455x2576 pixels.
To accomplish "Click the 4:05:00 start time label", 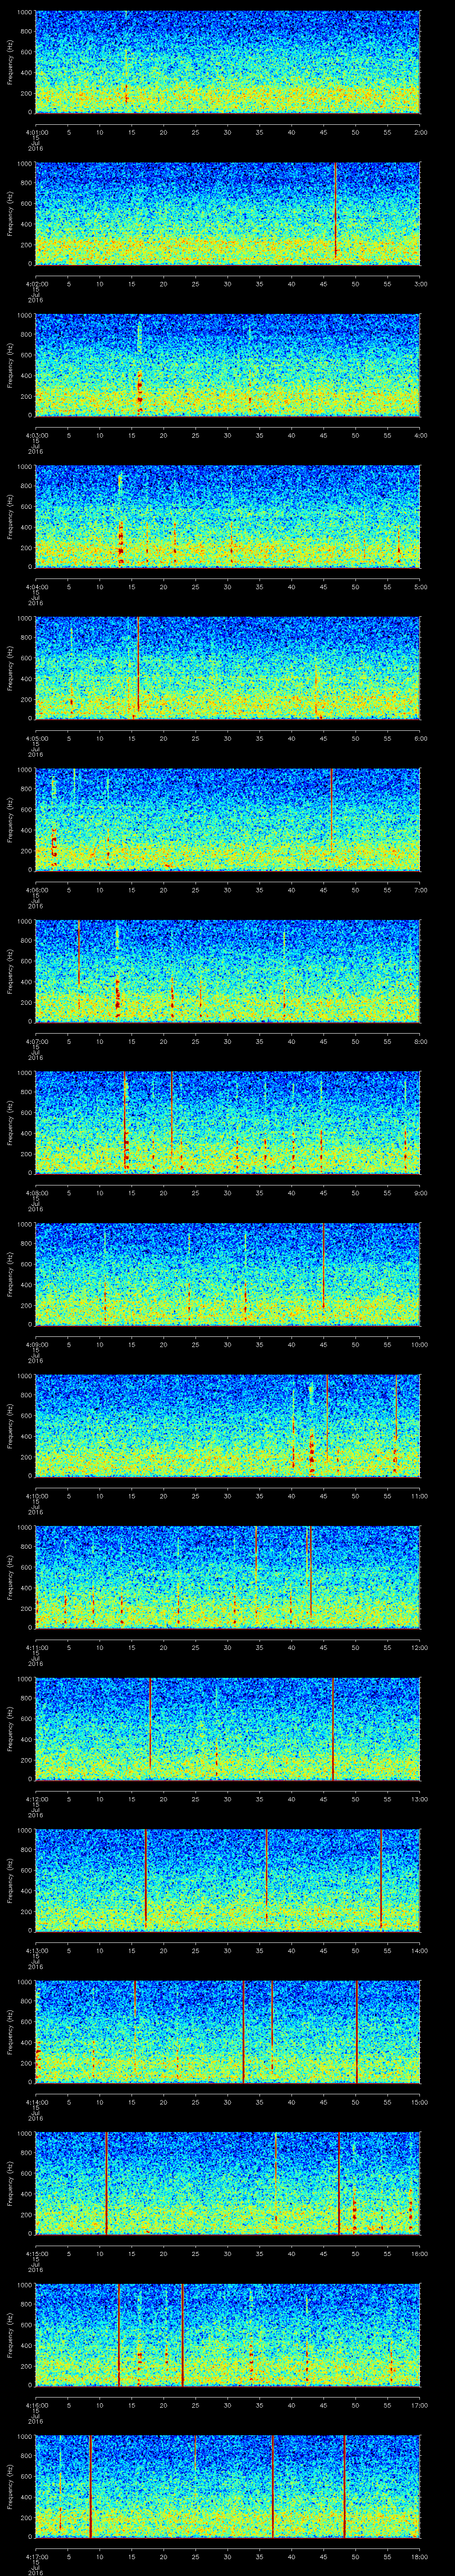I will coord(36,737).
